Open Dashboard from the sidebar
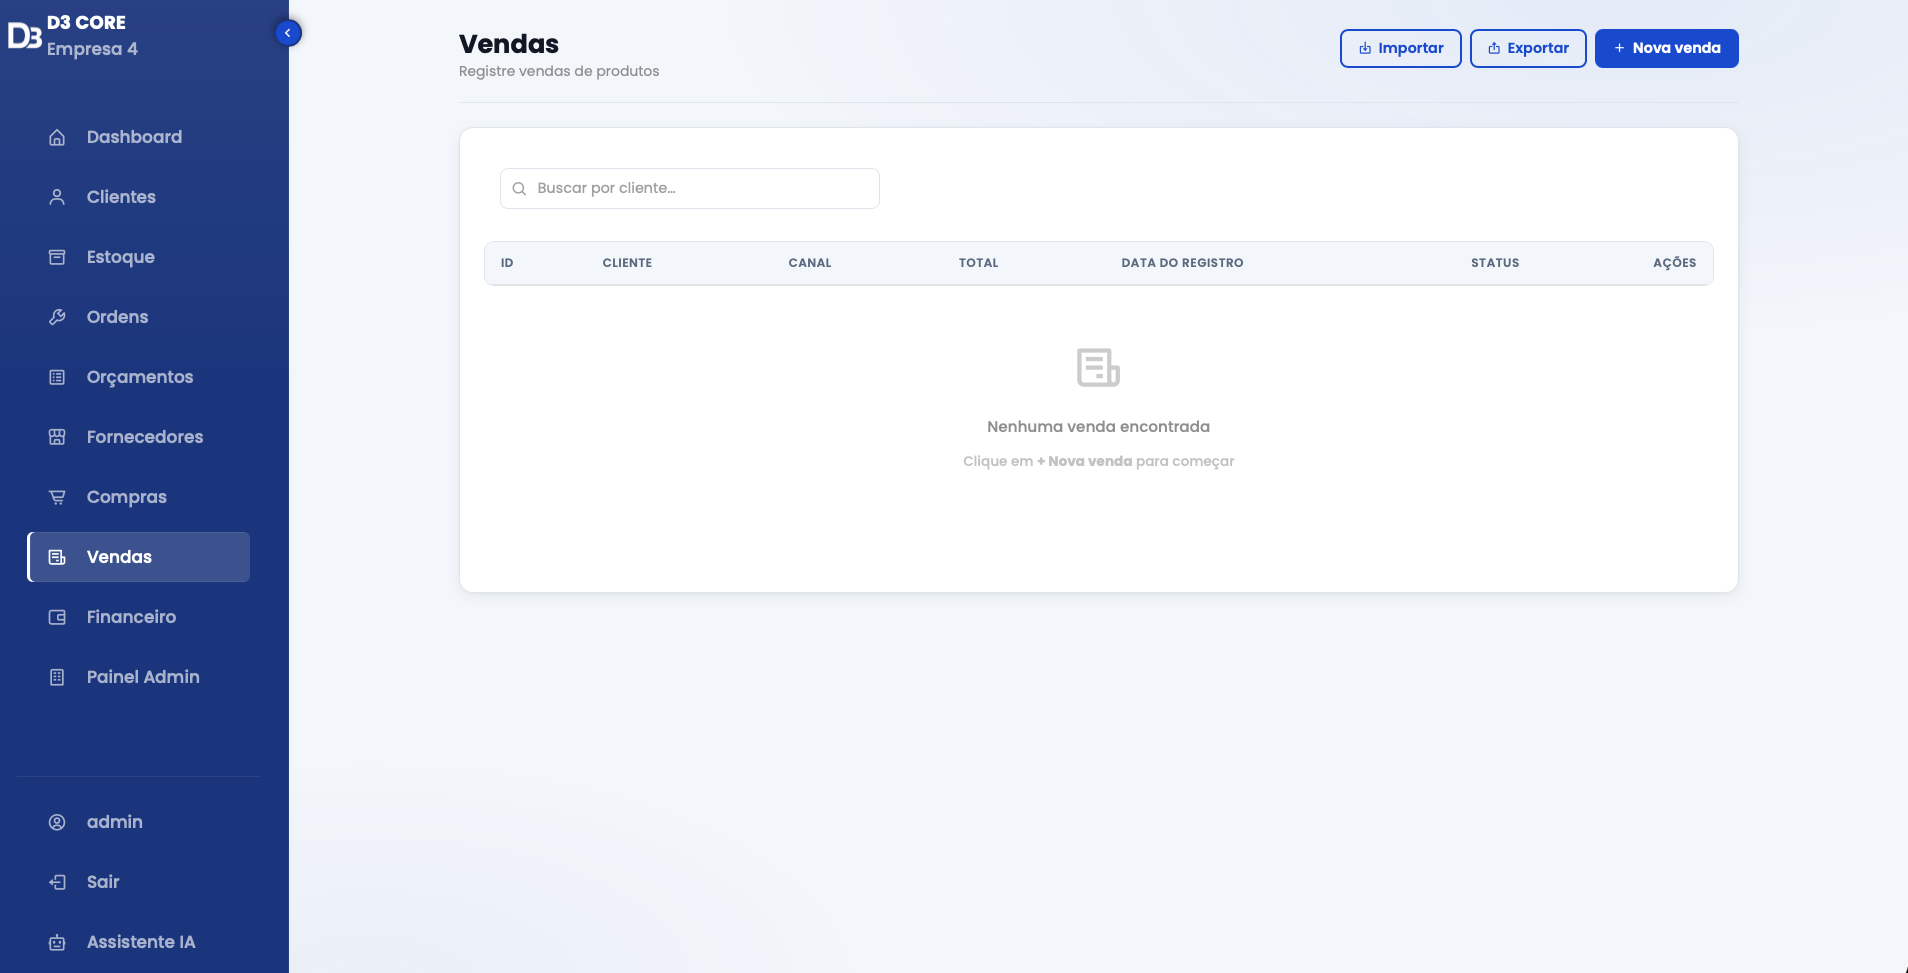This screenshot has width=1908, height=973. (134, 137)
